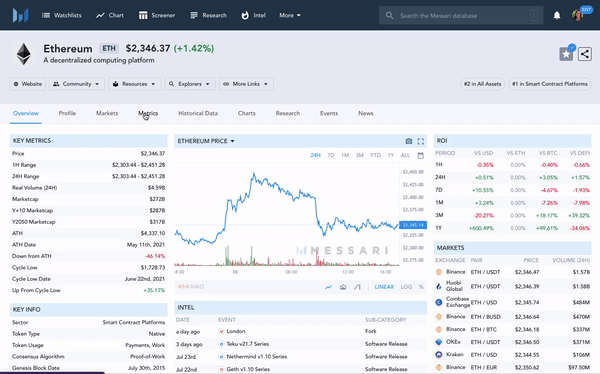Click the star watchlist icon for Ethereum
Screen dimensions: 600x374
[x=566, y=54]
